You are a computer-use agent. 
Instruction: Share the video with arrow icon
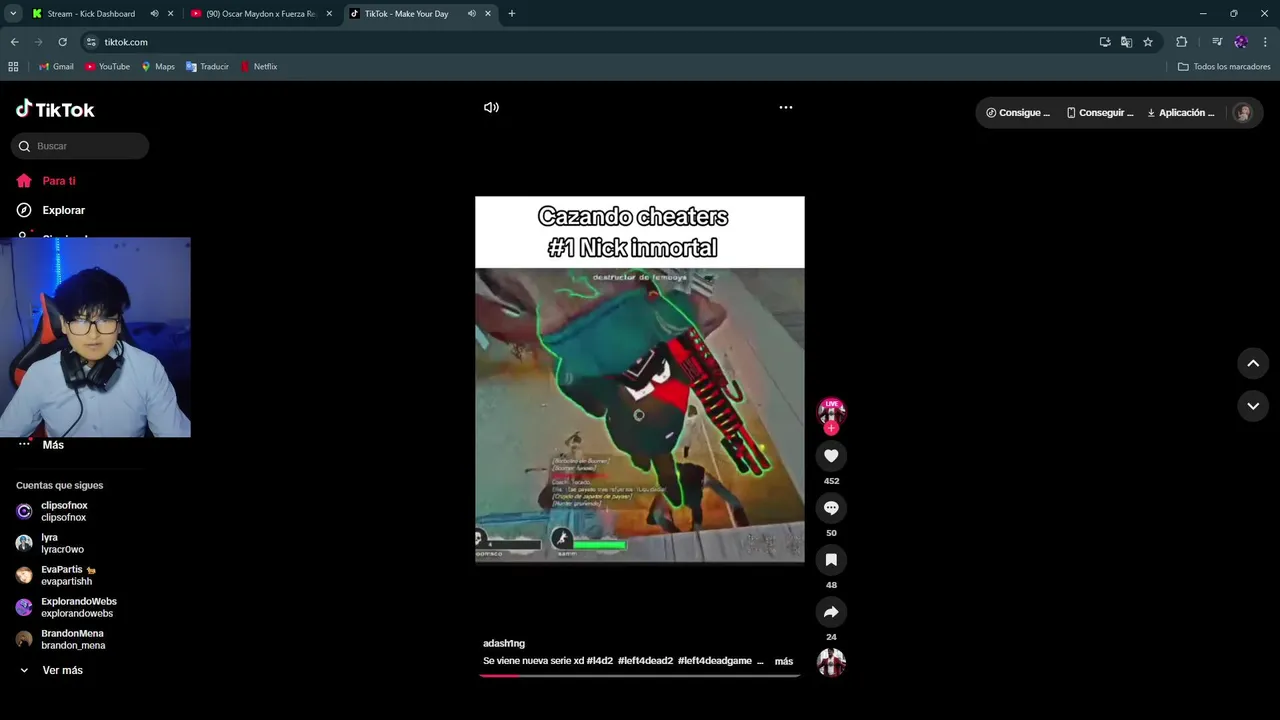831,612
